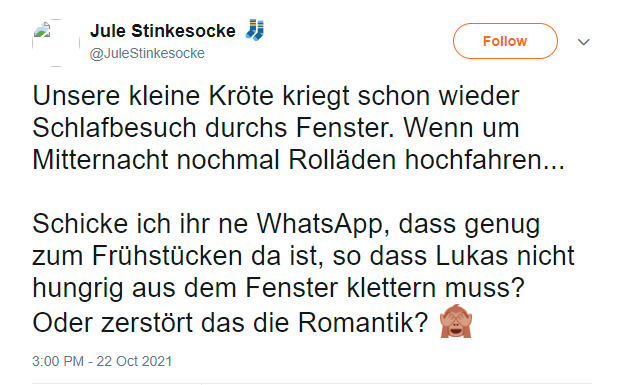Open the @JuleStinkesocke handle link
Screen dimensions: 618x385
point(147,53)
